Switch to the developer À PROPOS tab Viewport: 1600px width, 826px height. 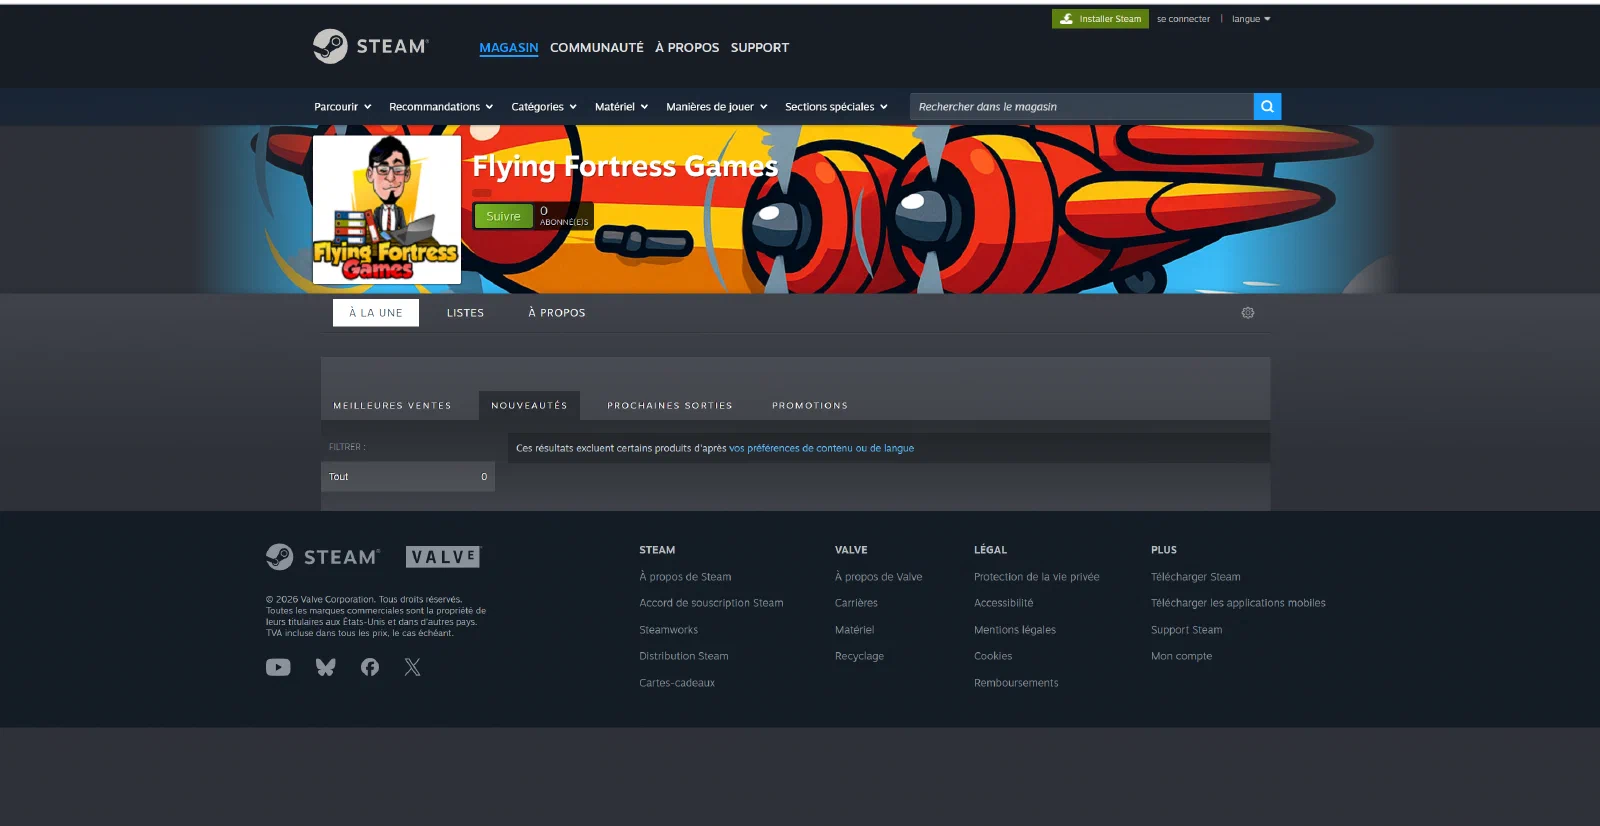(557, 313)
